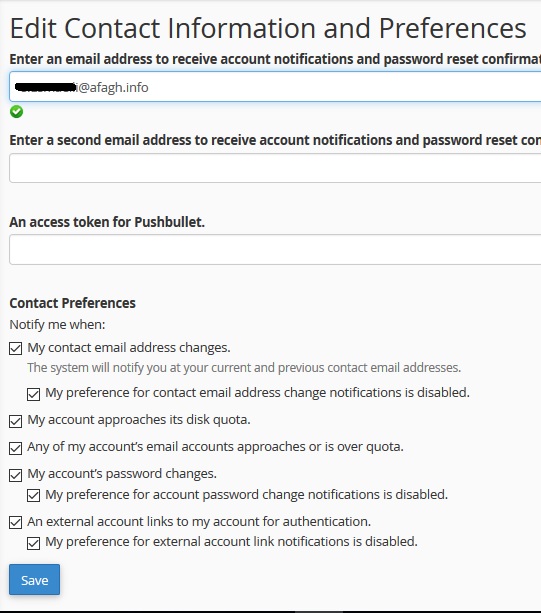Focus the Pushbullet access token field
The width and height of the screenshot is (541, 613).
pos(275,250)
